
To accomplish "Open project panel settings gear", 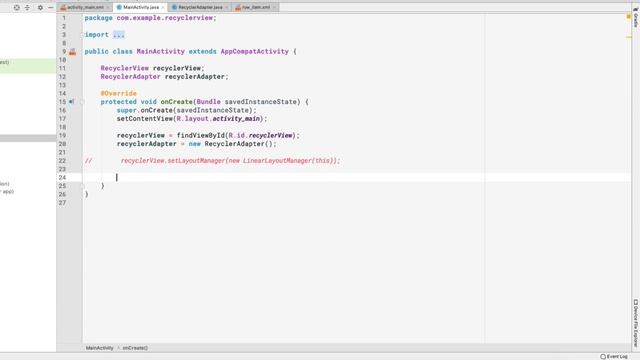I will (x=40, y=7).
